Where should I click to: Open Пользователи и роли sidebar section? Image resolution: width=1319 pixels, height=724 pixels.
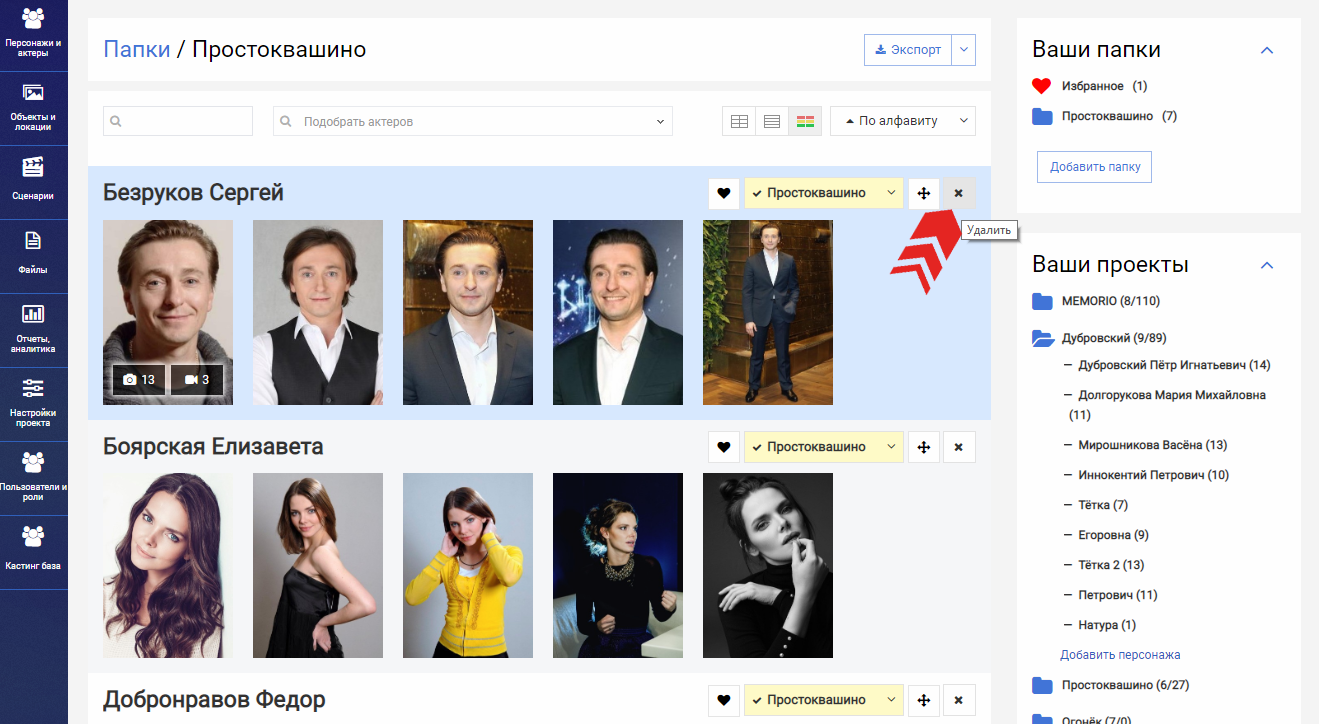click(x=33, y=478)
